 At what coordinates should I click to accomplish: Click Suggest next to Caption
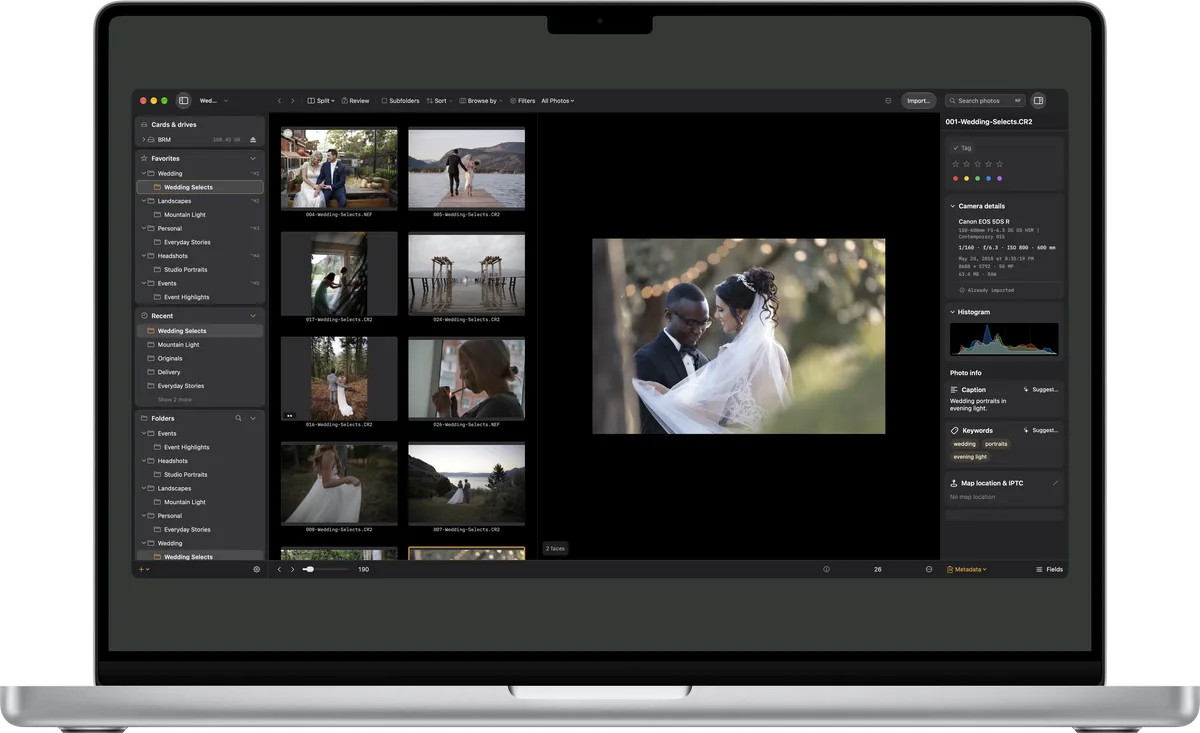point(1040,390)
